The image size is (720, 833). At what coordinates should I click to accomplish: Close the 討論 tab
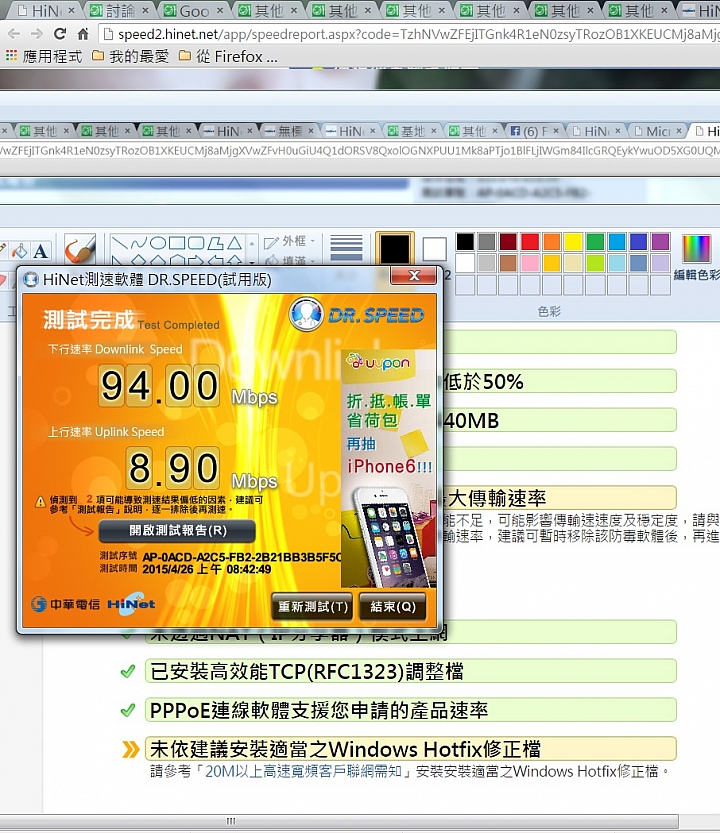coord(146,10)
